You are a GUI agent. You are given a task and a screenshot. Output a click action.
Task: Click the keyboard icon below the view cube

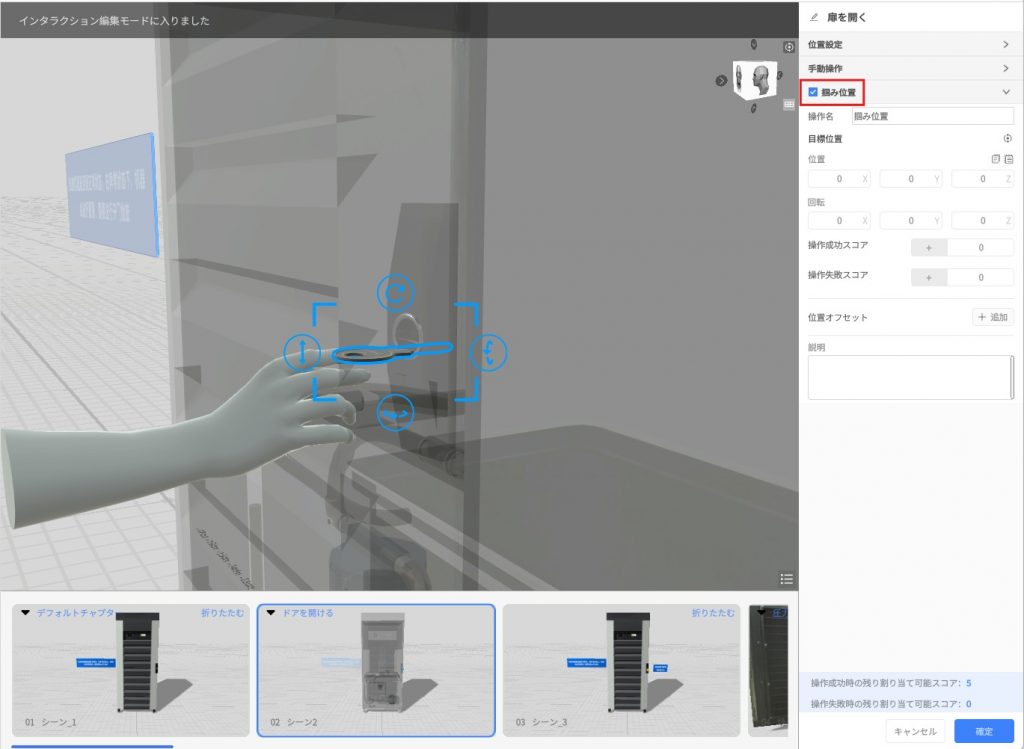point(788,104)
